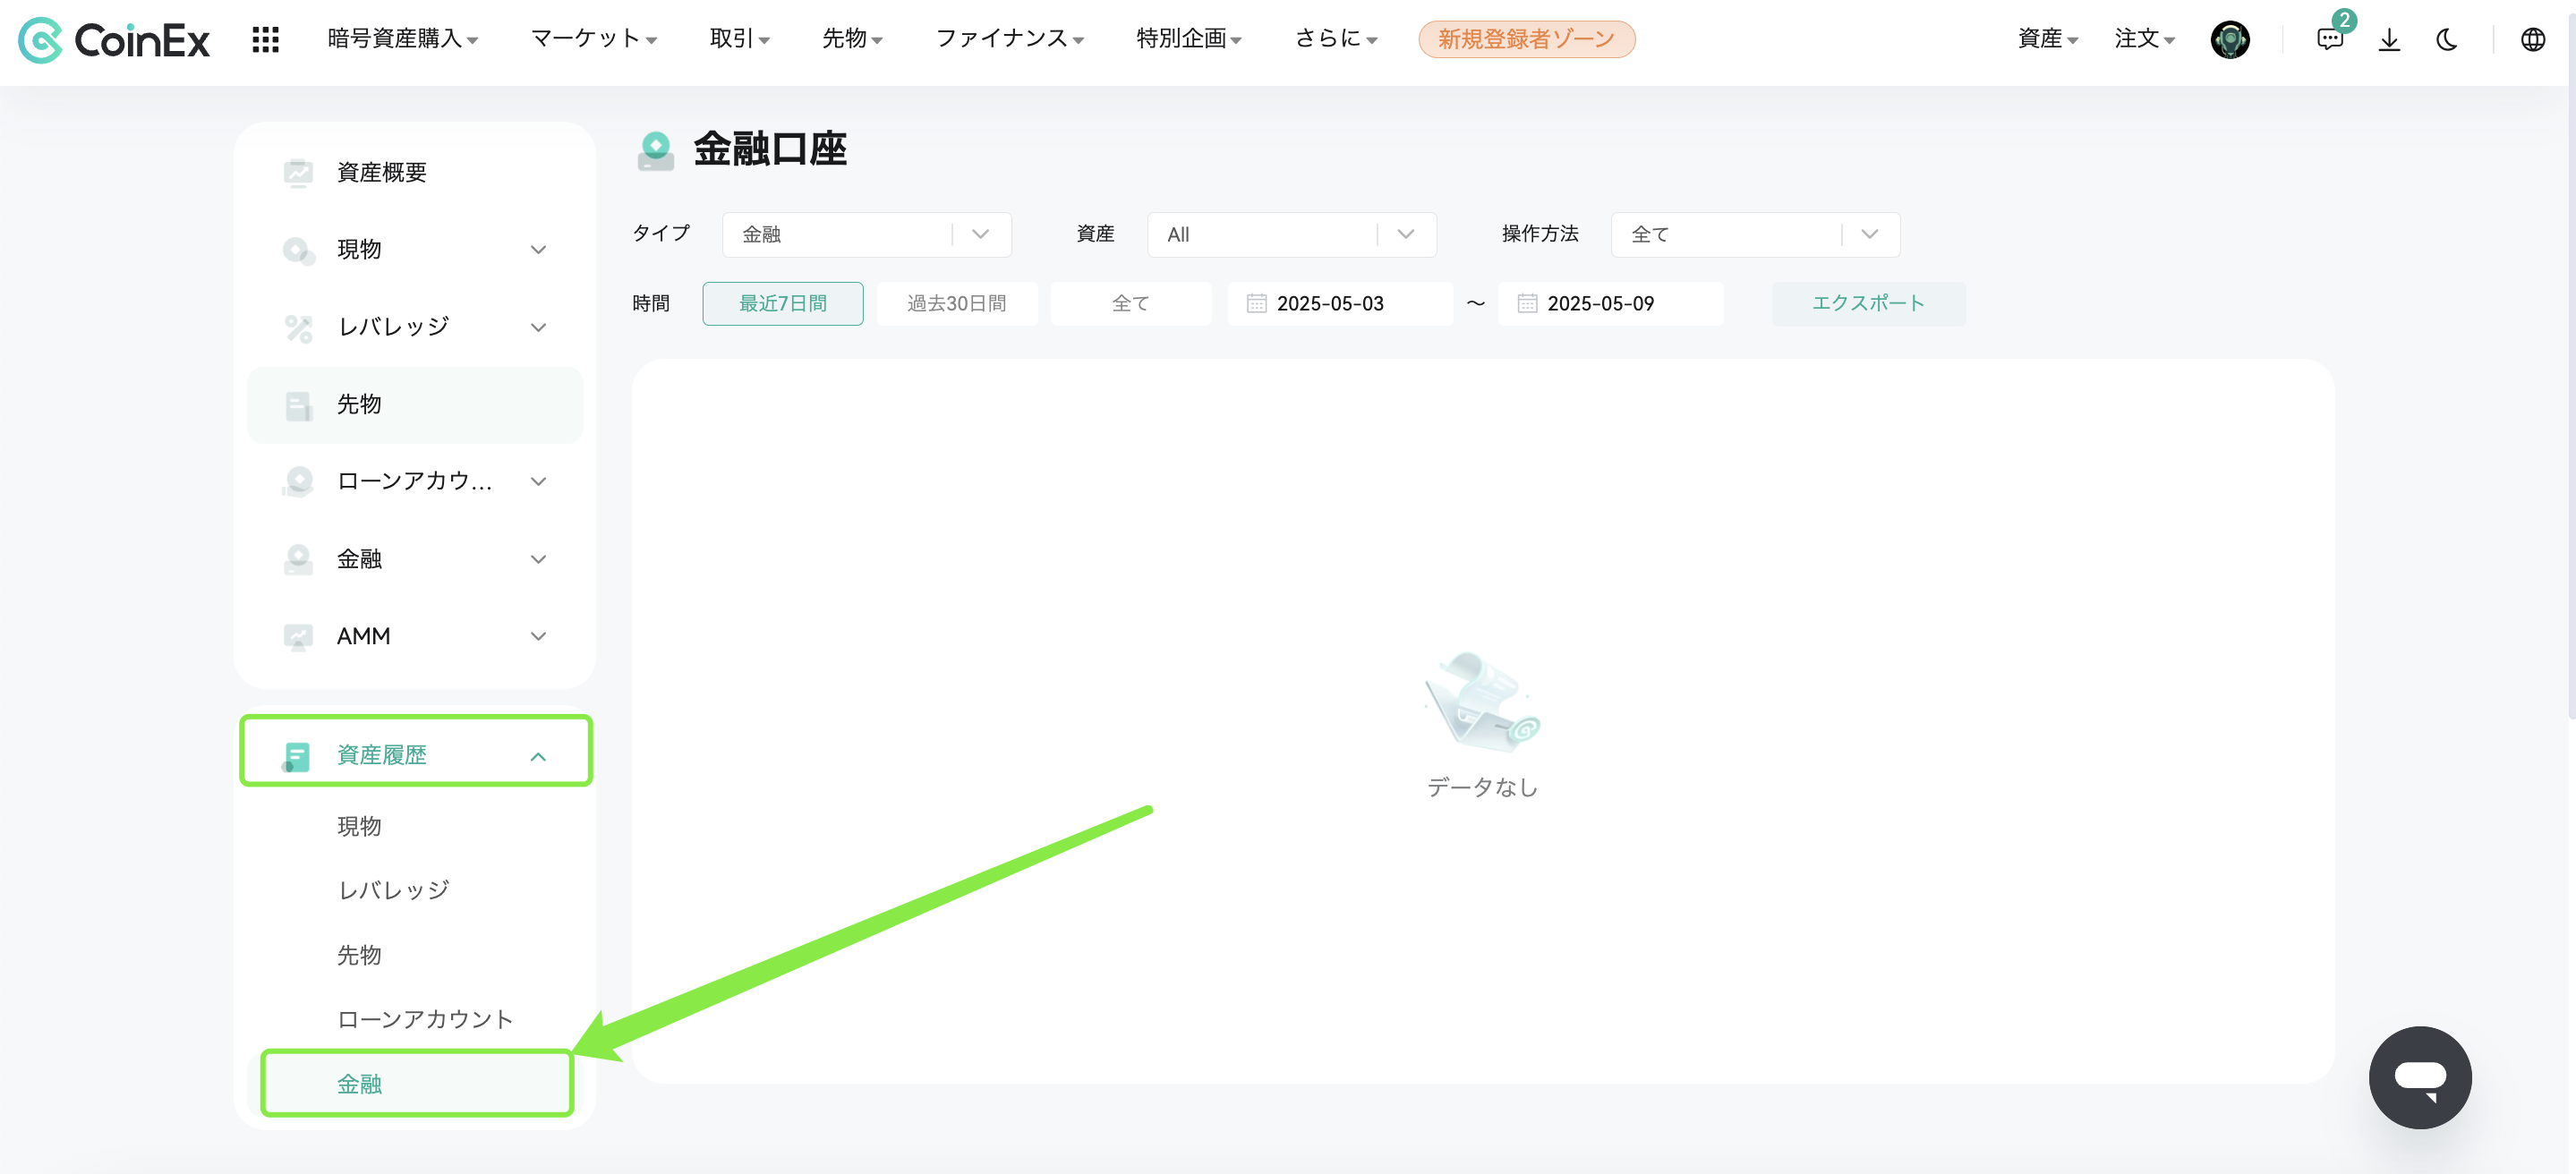The image size is (2576, 1174).
Task: Expand the AMM sidebar chevron
Action: coord(538,637)
